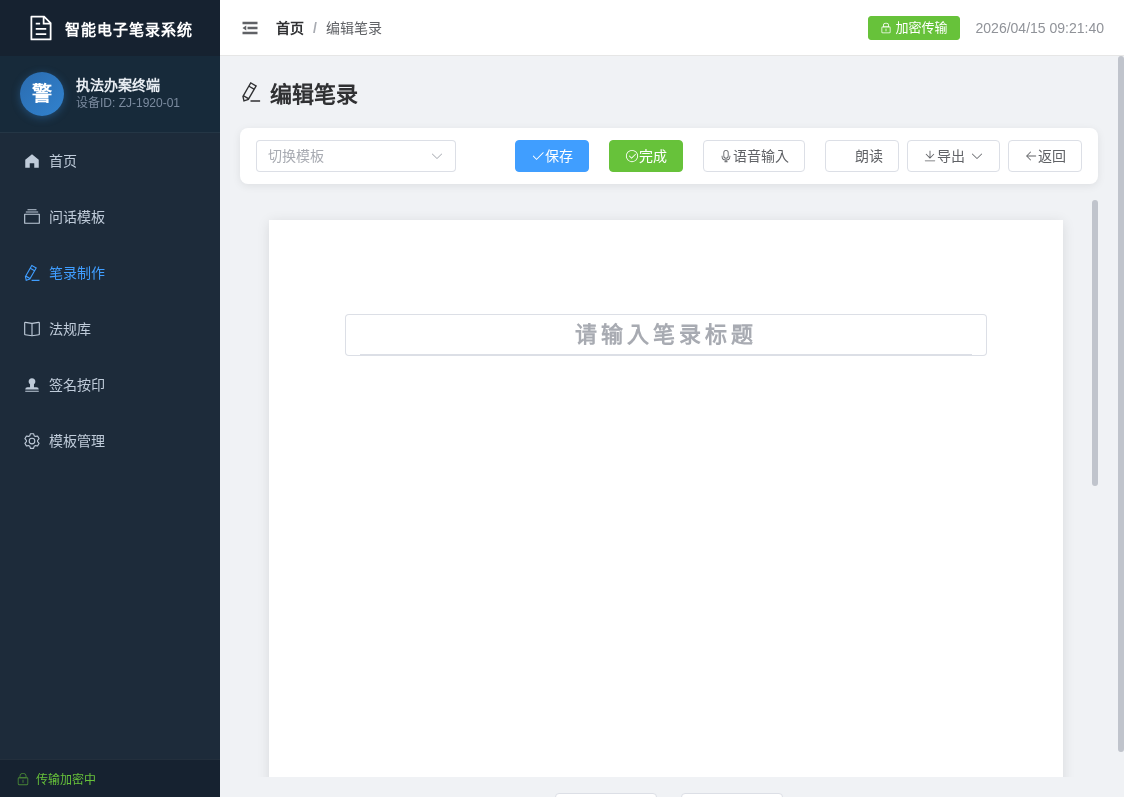
Task: Open the 切换模板 template dropdown
Action: click(355, 156)
